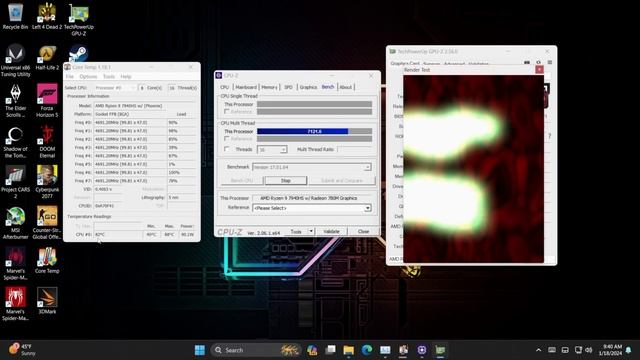Show hidden icons chevron in system tray

[538, 350]
